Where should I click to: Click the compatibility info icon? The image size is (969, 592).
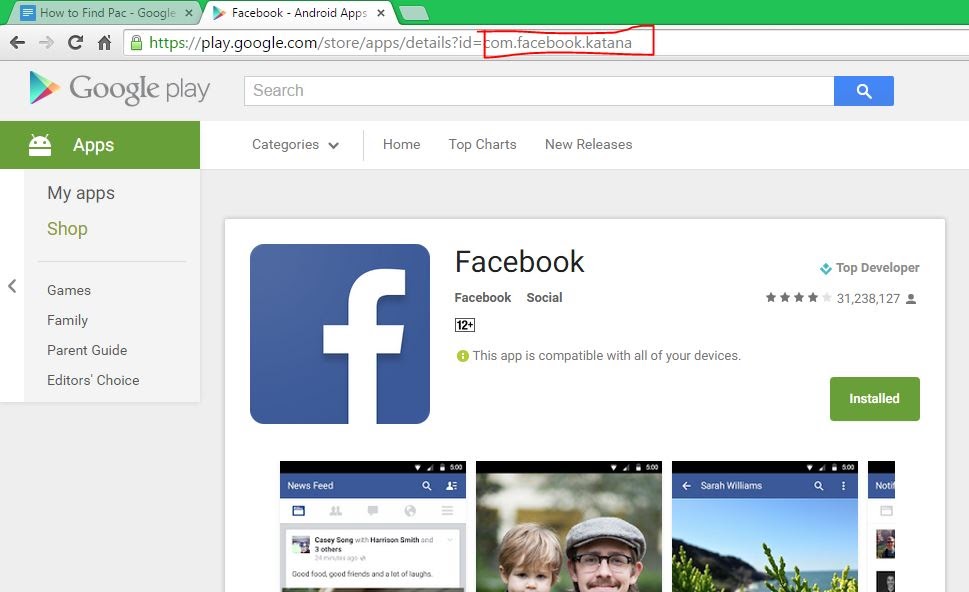click(462, 356)
